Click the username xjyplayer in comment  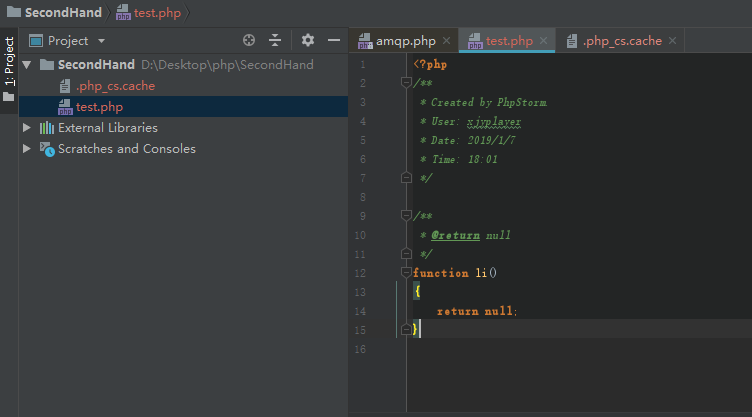(494, 122)
